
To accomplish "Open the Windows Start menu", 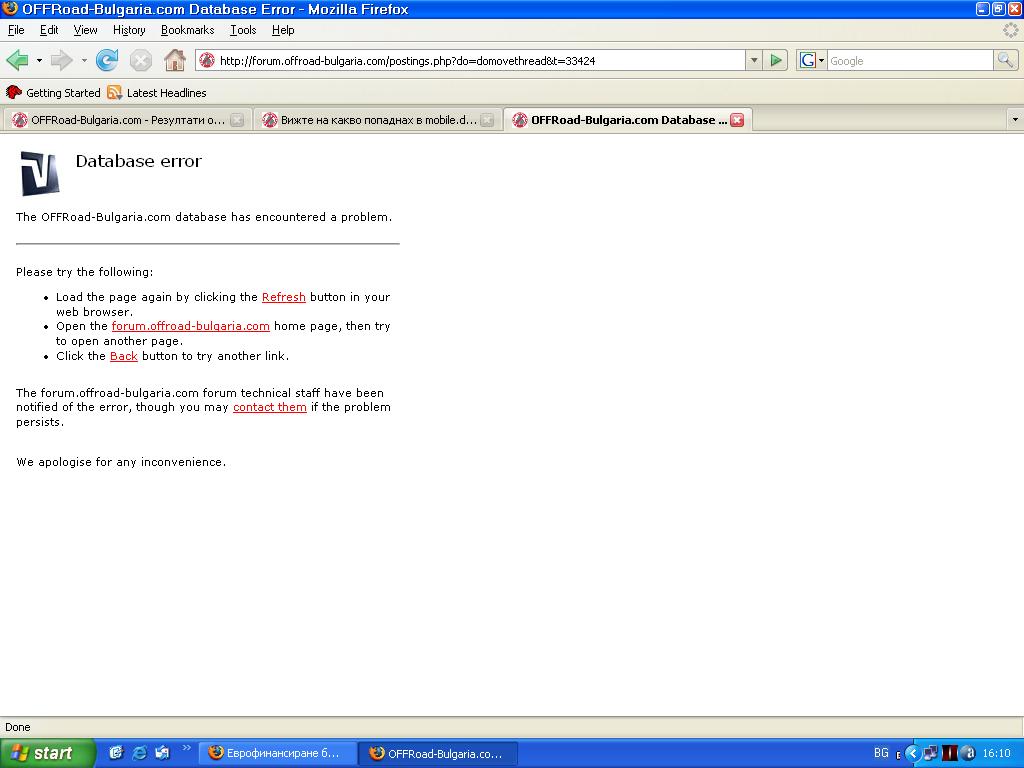I will pos(47,754).
